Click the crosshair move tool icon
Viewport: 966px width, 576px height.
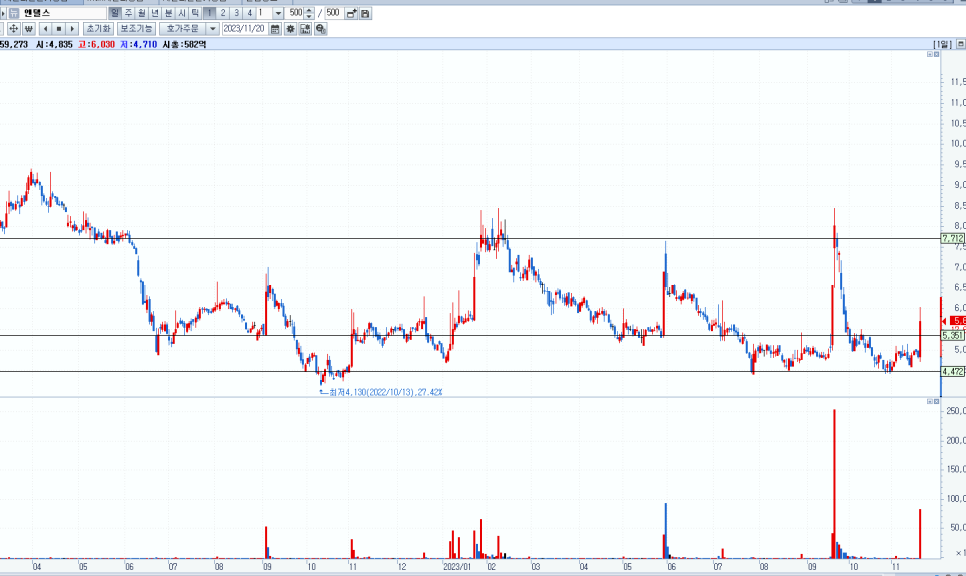(13, 29)
